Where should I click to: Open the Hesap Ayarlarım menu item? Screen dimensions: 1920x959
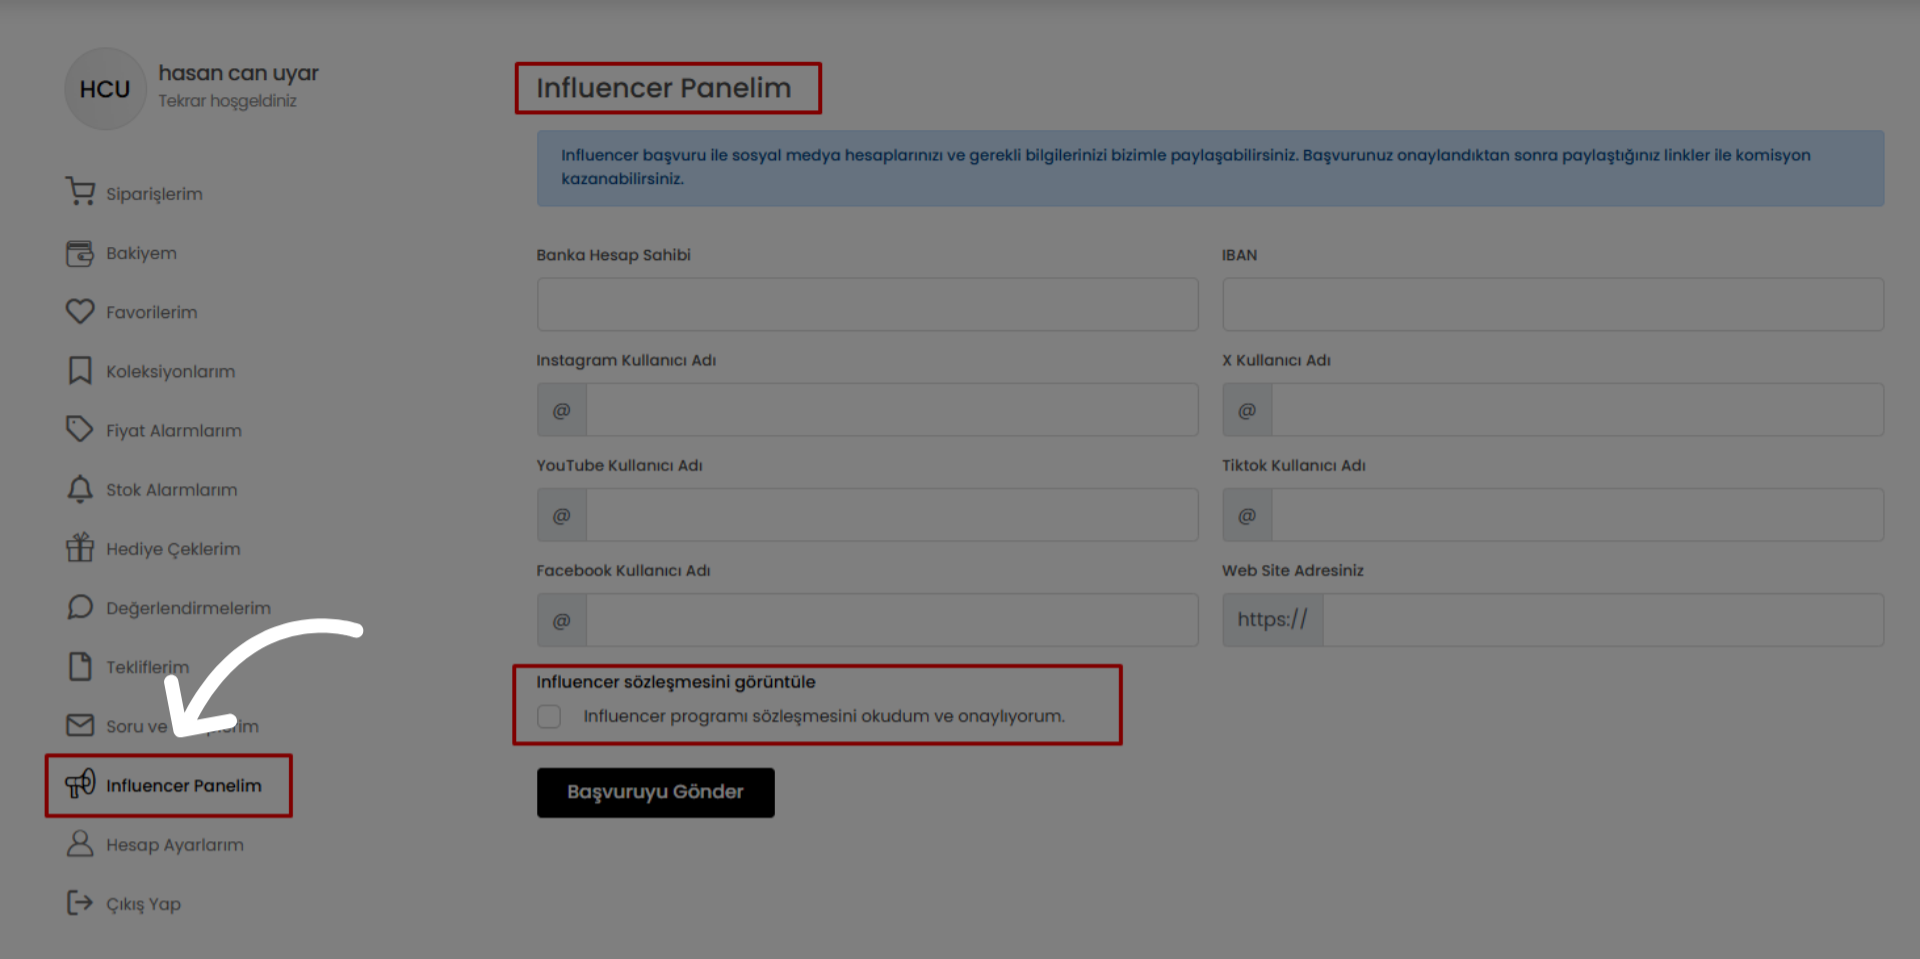[x=155, y=844]
